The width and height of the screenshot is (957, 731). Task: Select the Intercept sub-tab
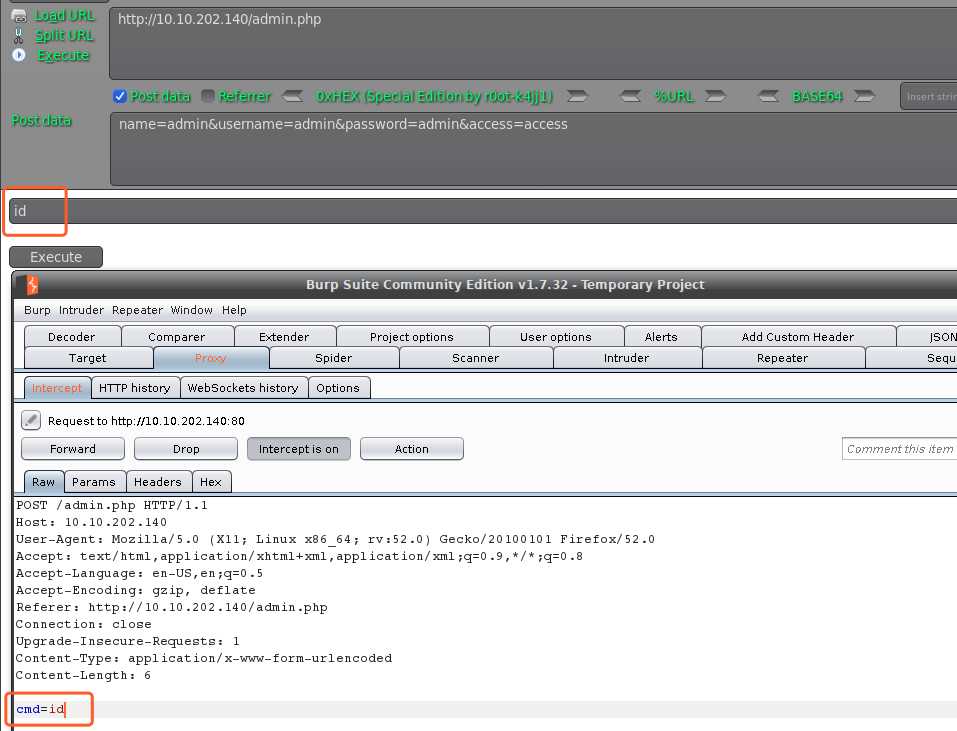57,388
